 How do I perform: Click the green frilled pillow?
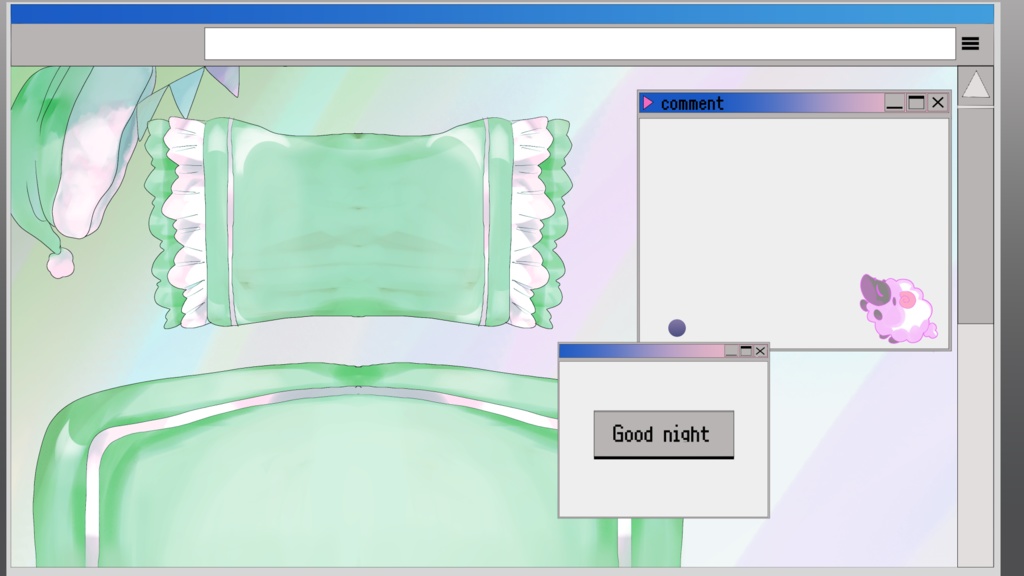(x=358, y=222)
